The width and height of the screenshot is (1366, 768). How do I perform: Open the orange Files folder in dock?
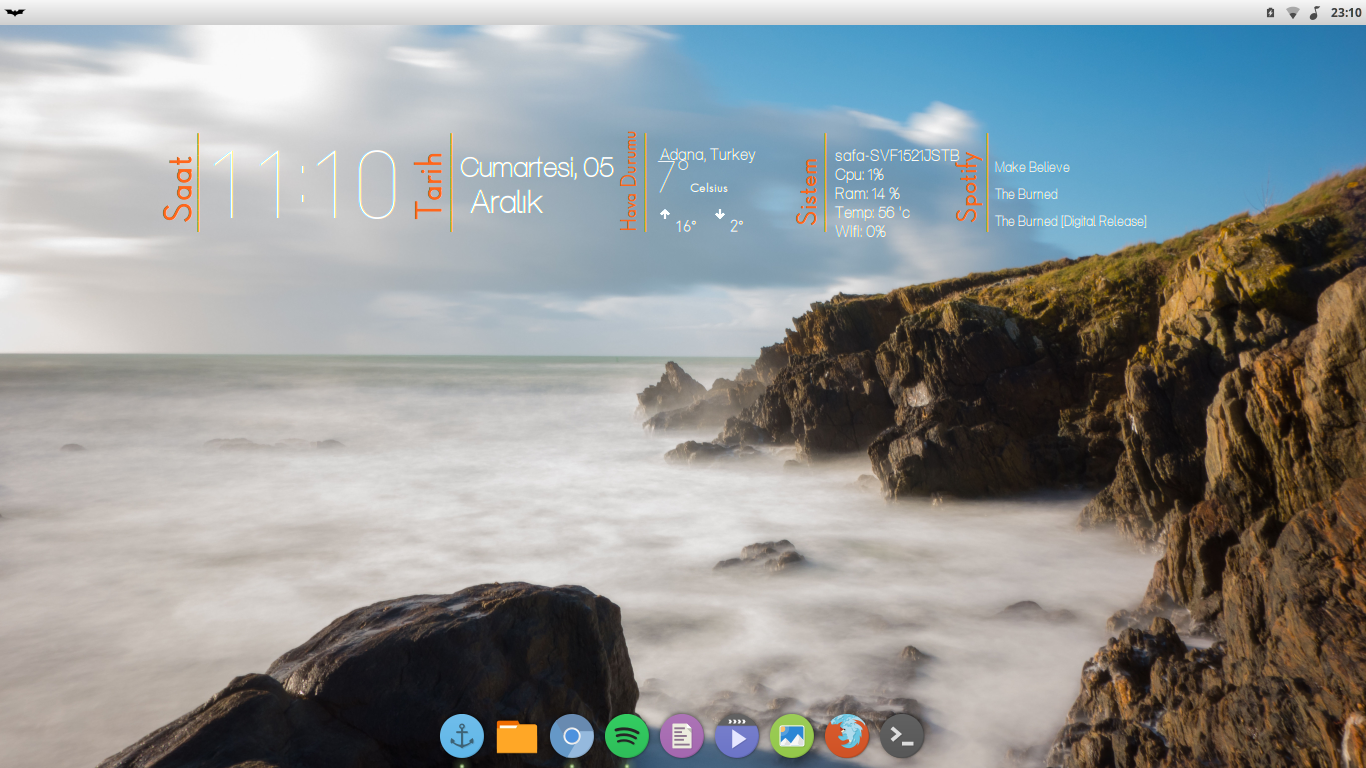tap(517, 737)
